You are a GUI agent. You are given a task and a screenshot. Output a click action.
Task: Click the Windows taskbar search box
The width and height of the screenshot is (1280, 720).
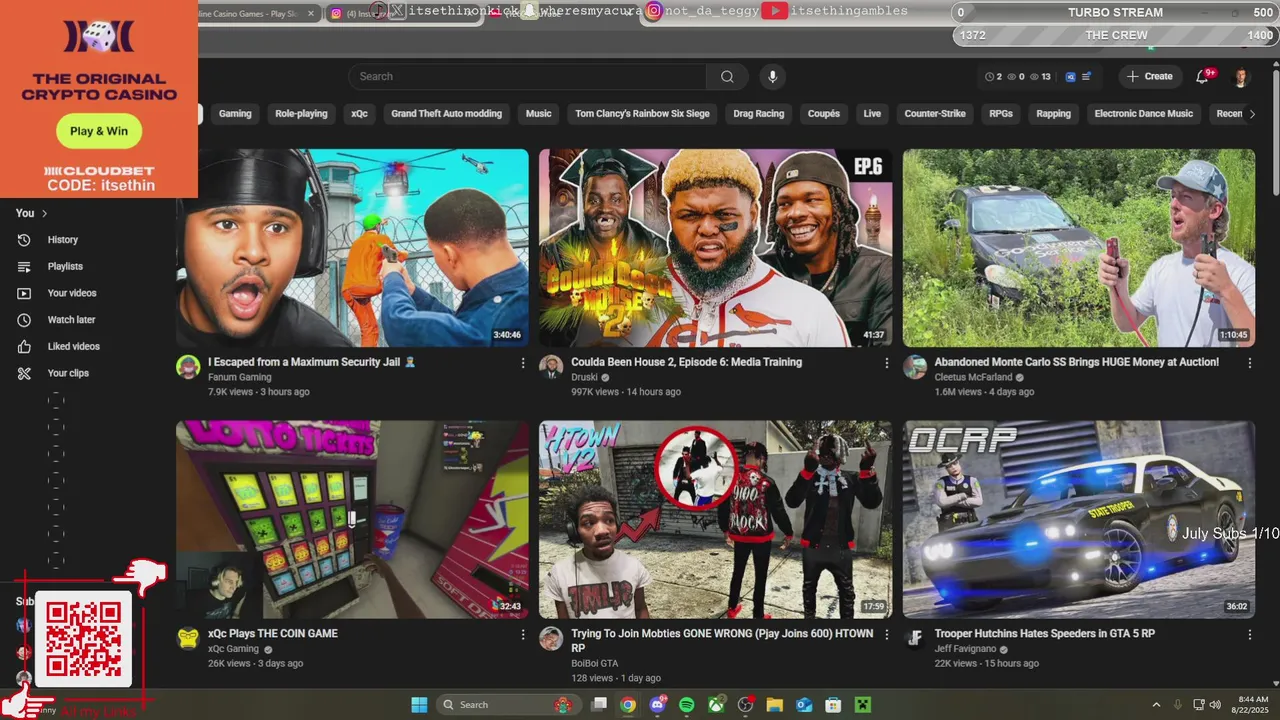507,705
